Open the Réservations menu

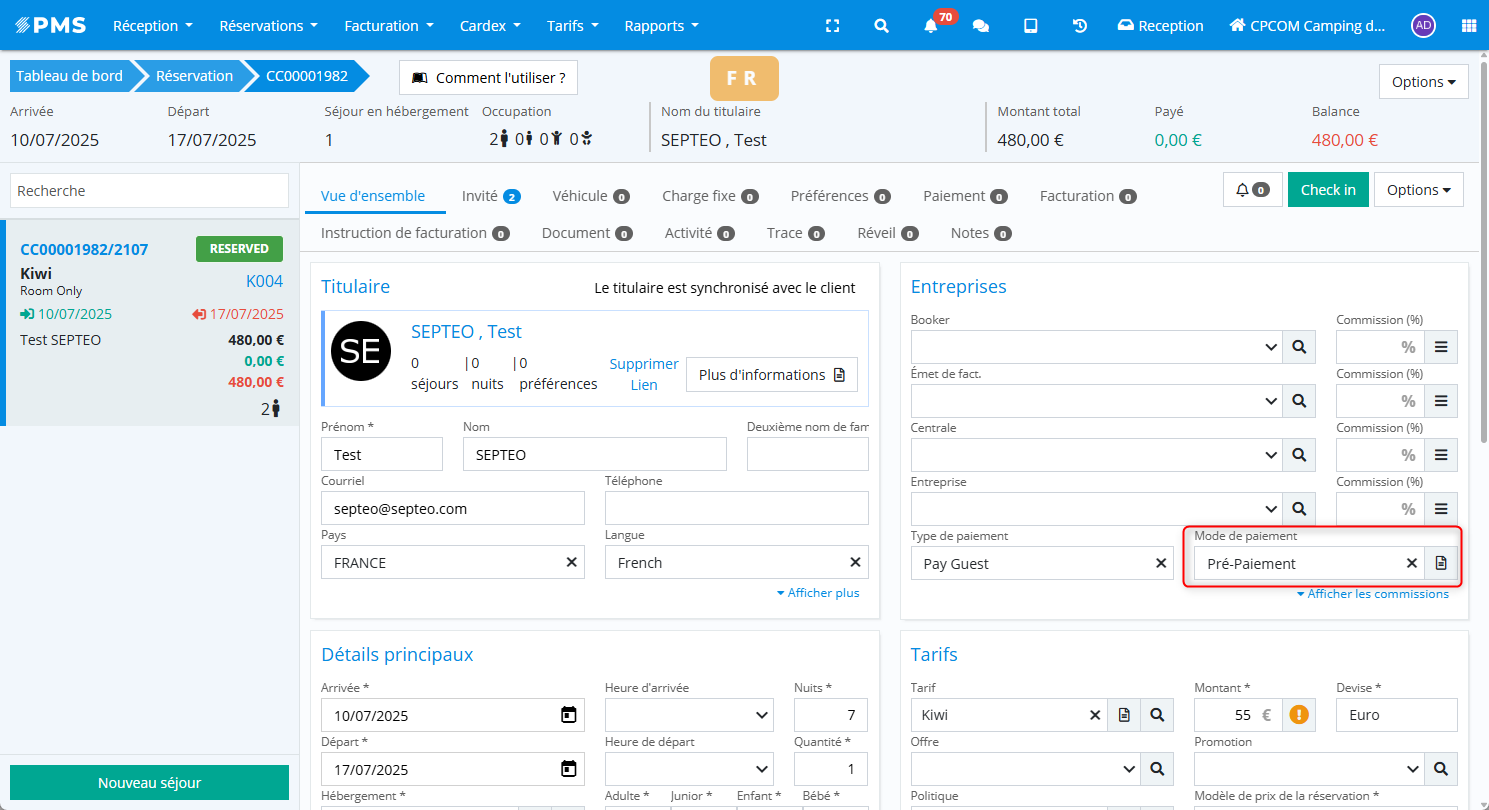(268, 26)
